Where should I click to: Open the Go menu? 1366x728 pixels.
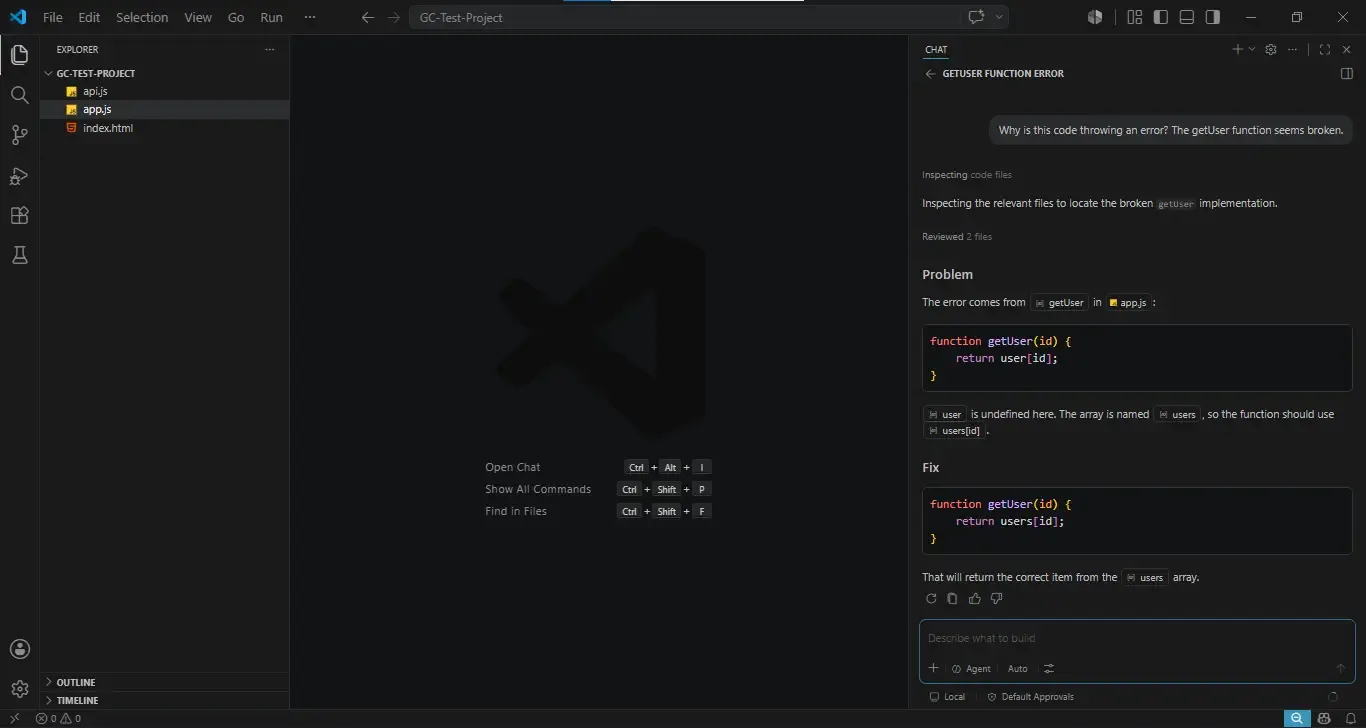coord(236,17)
